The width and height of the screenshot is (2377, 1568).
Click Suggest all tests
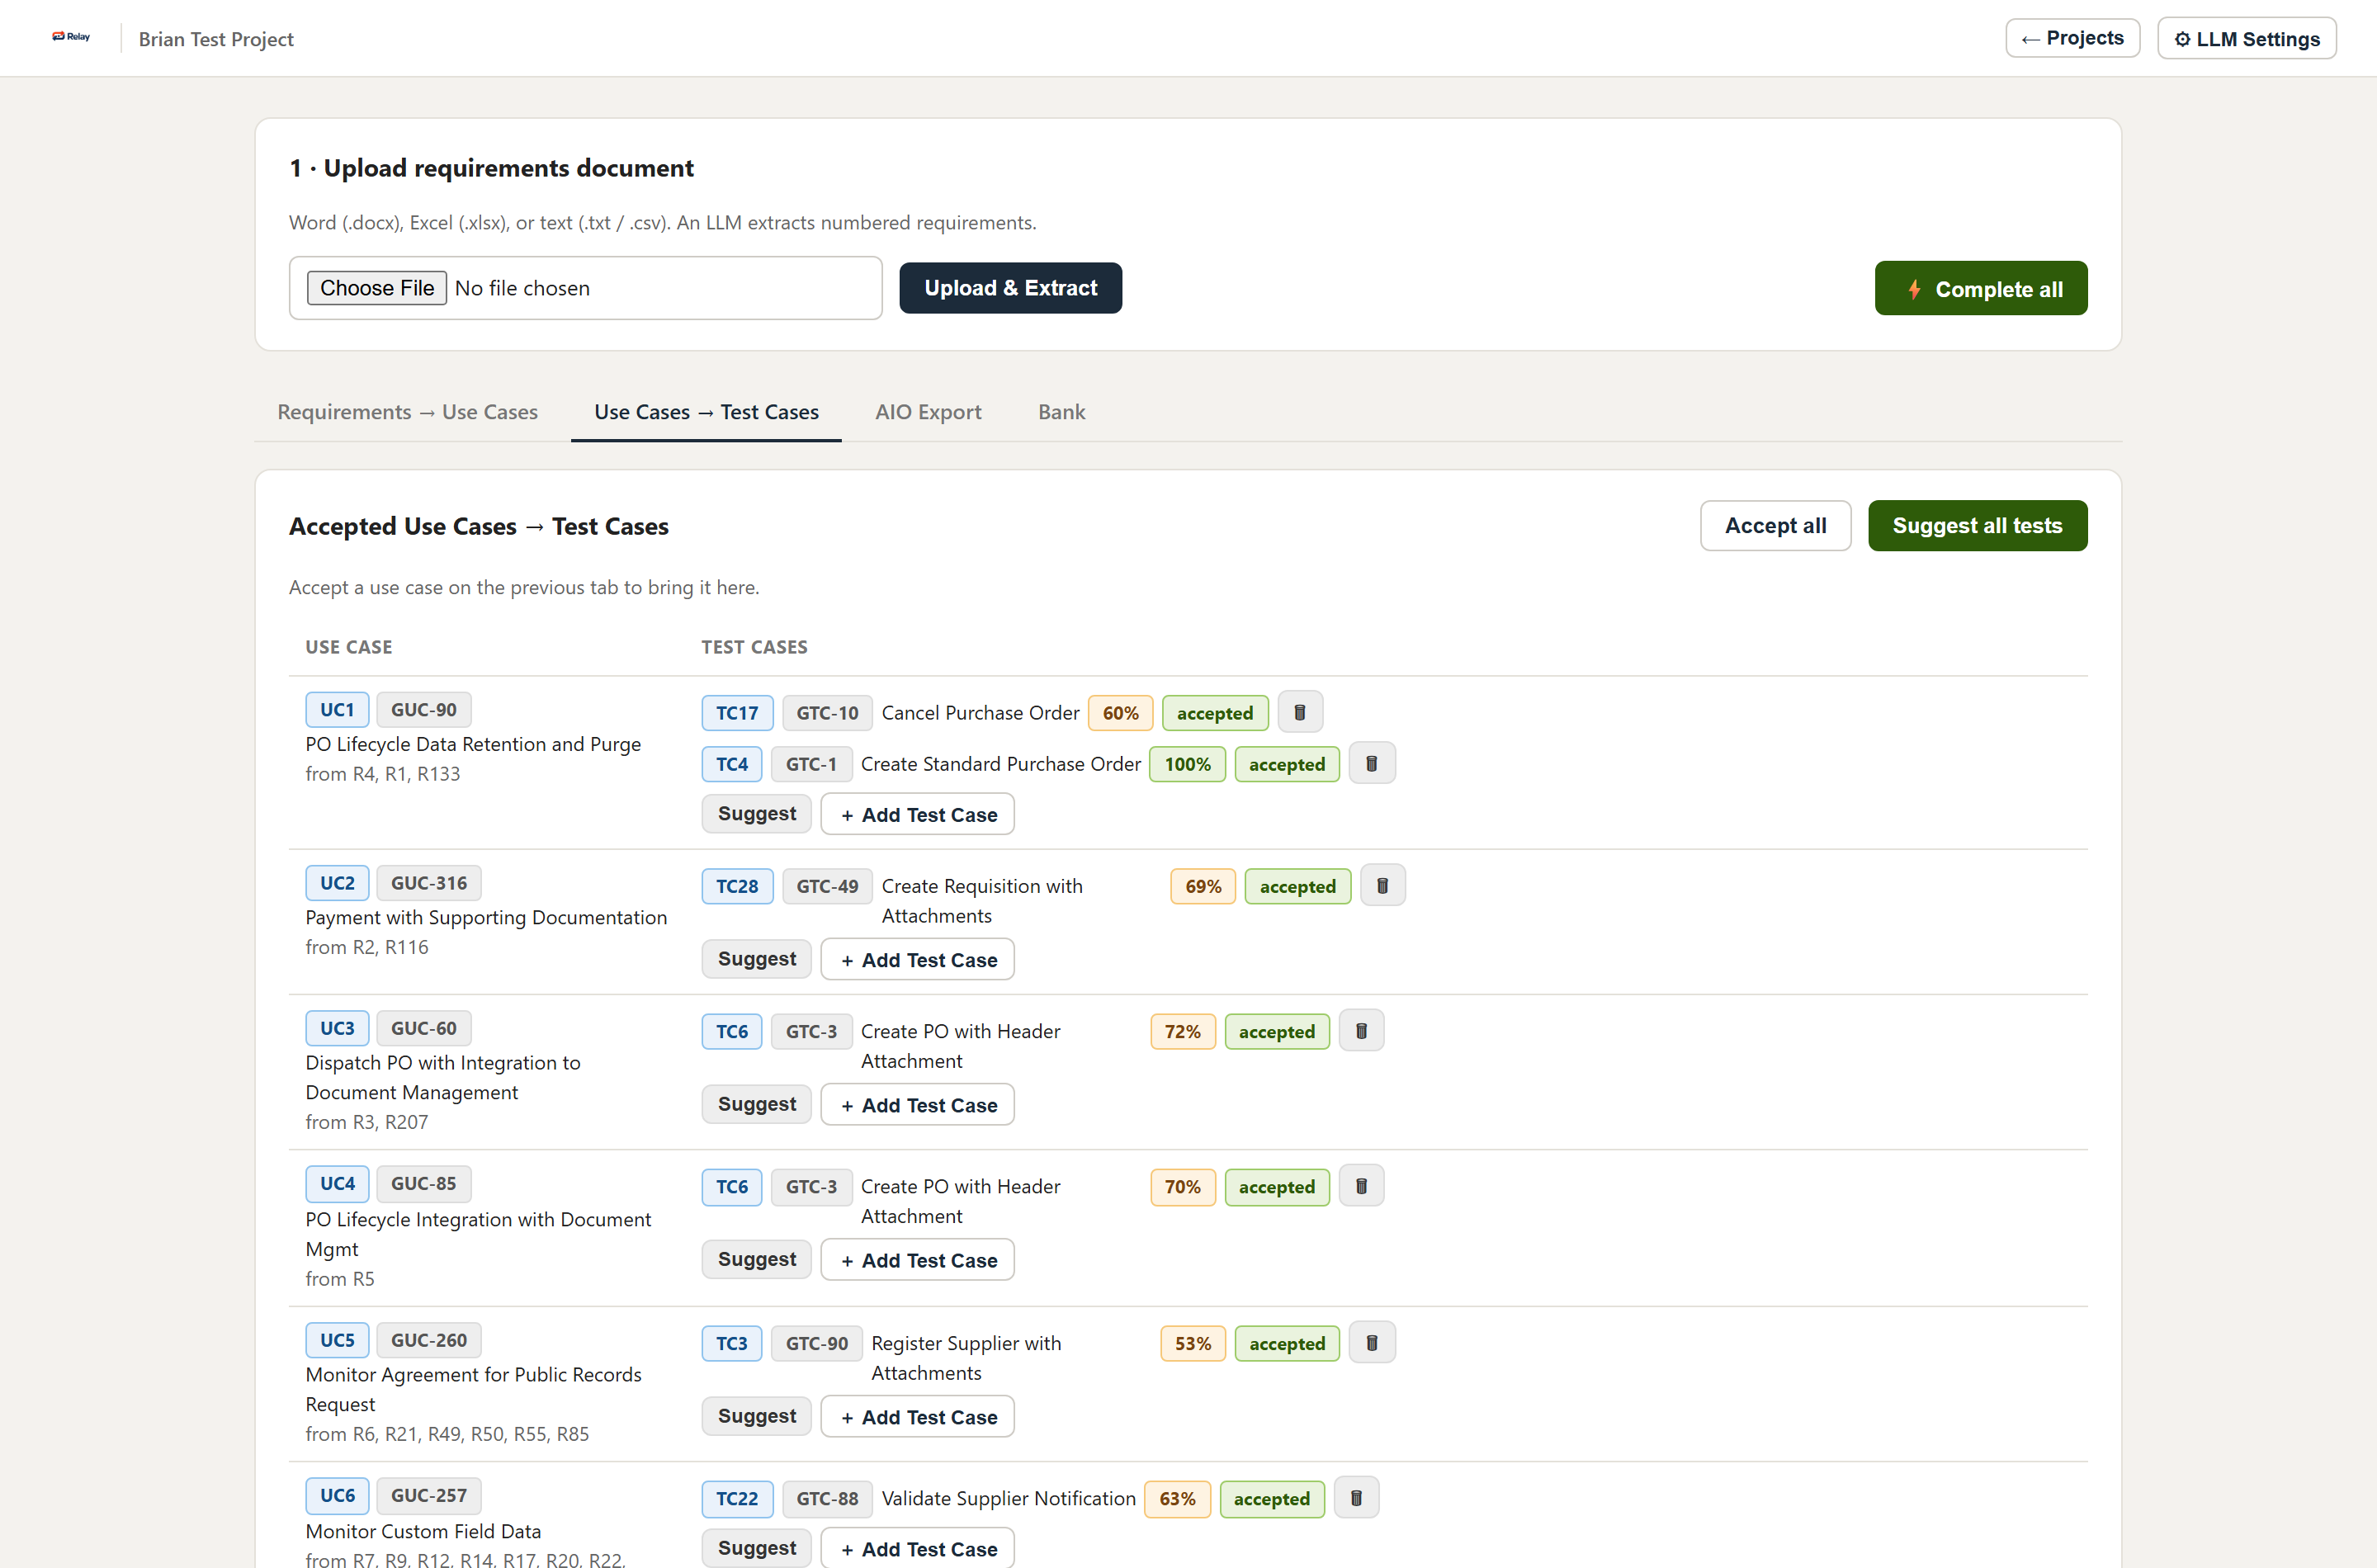[1977, 525]
